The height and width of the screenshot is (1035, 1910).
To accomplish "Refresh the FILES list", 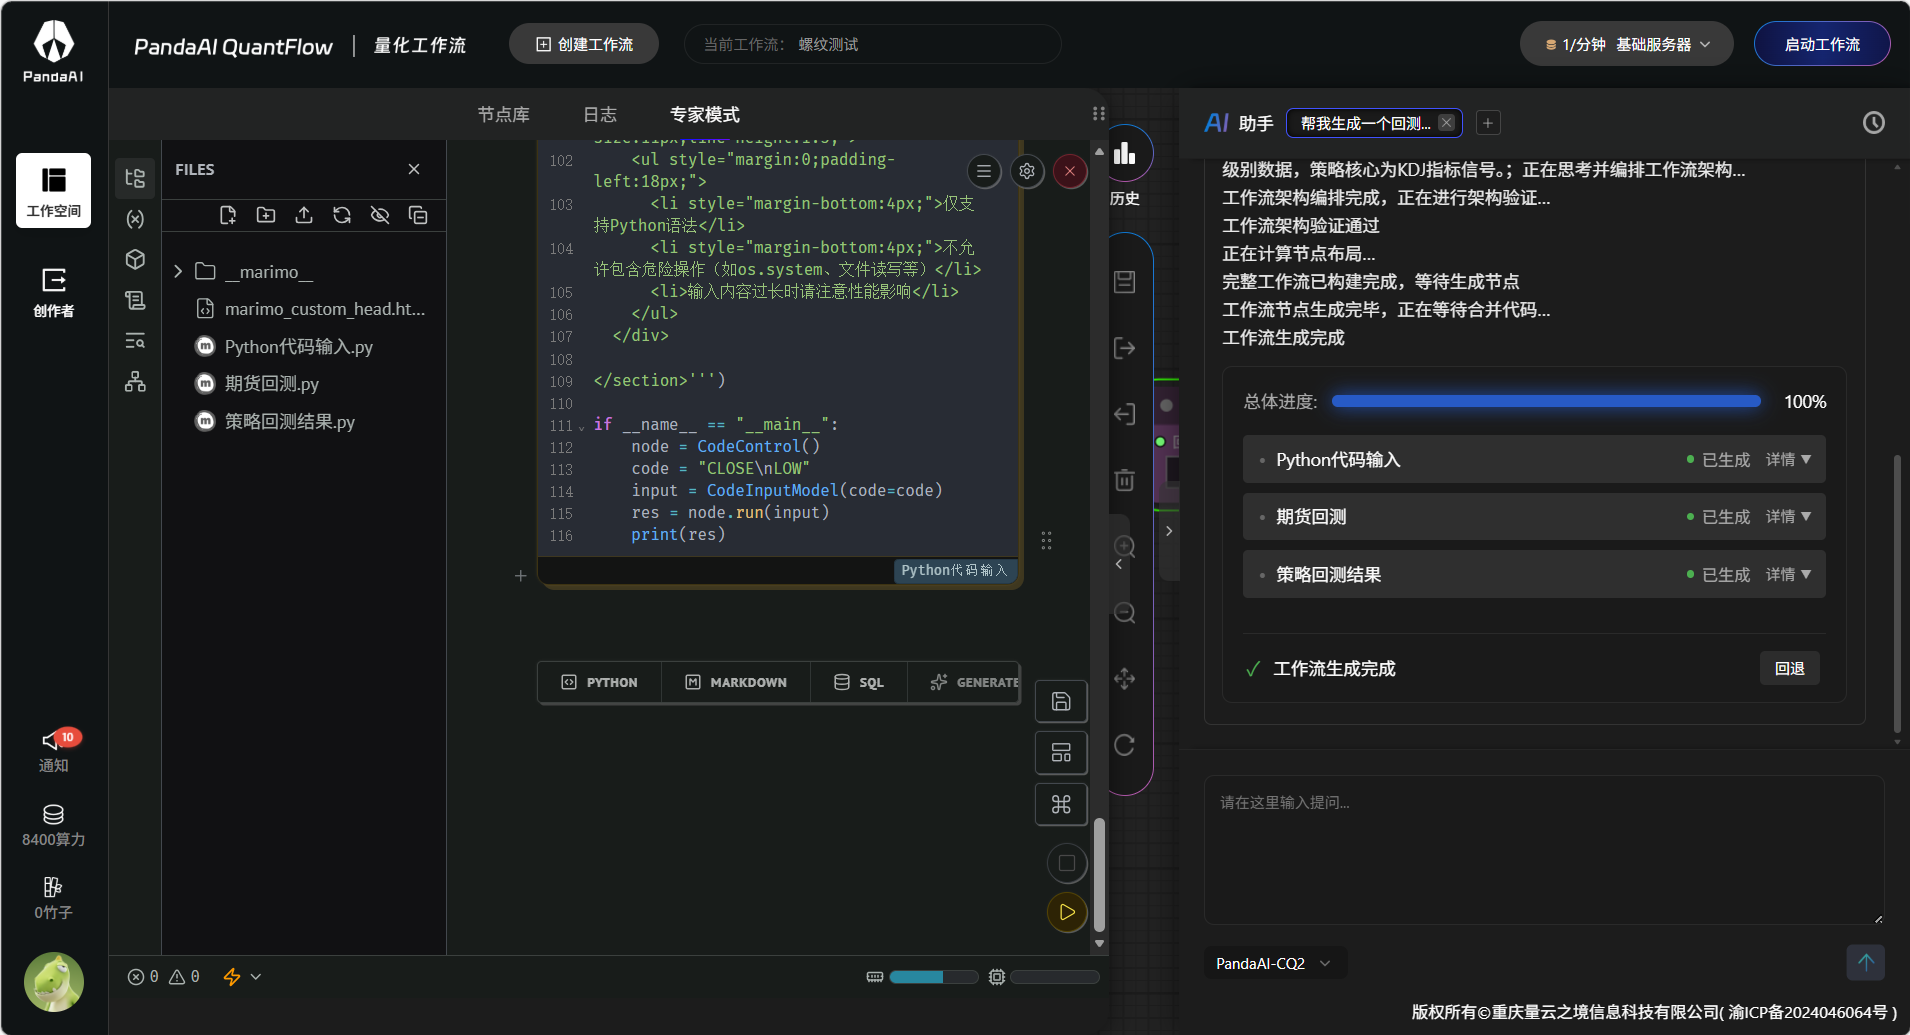I will tap(342, 215).
